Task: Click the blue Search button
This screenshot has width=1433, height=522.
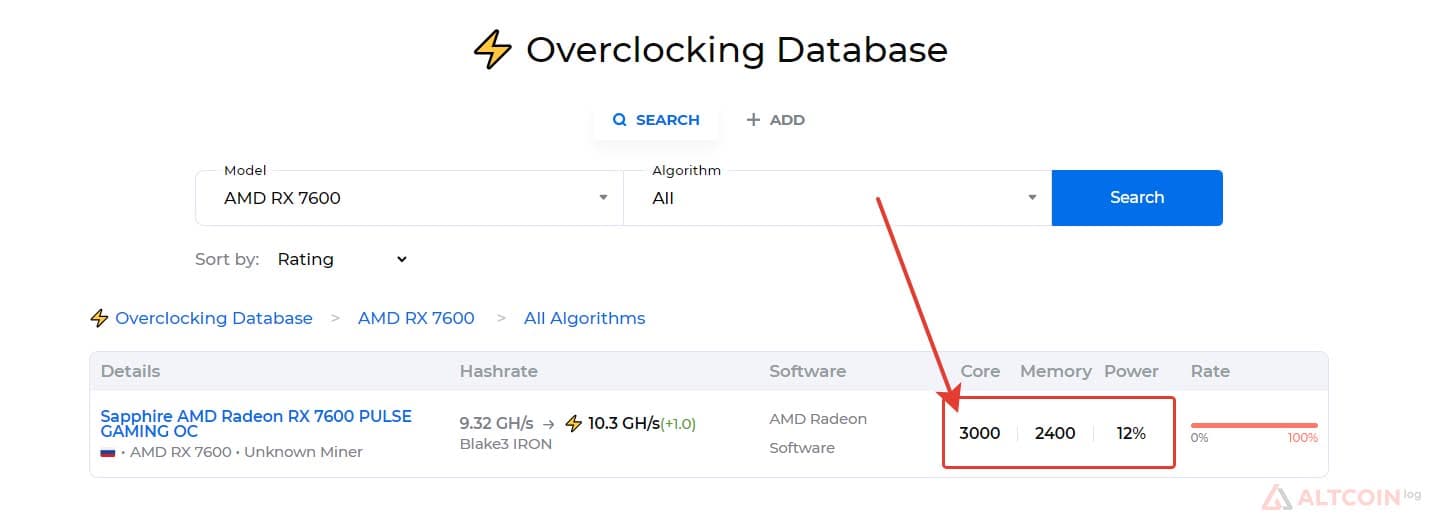Action: pyautogui.click(x=1137, y=198)
